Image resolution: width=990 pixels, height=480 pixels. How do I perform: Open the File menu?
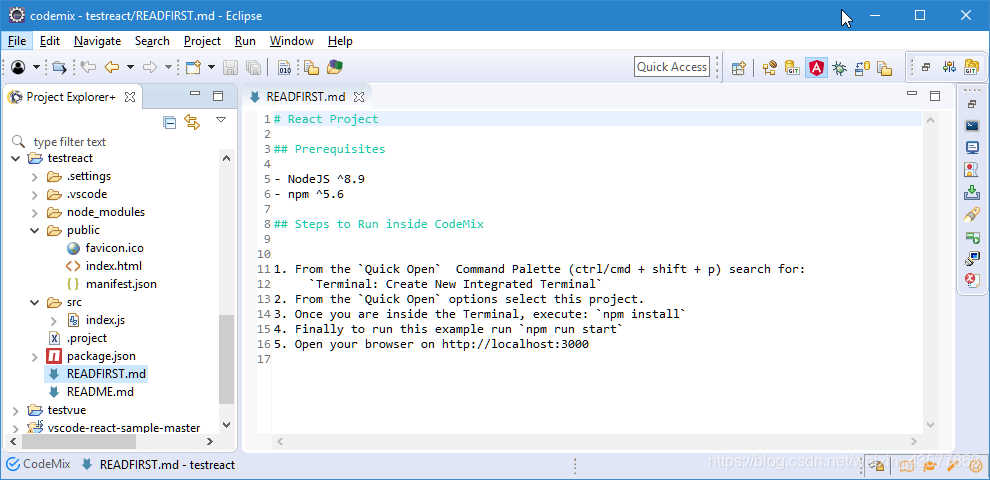[17, 41]
